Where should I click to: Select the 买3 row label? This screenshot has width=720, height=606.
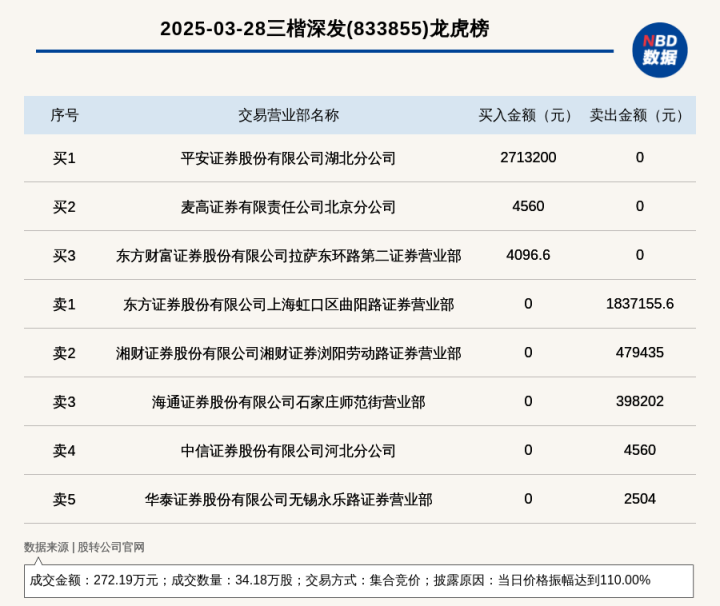[x=64, y=256]
